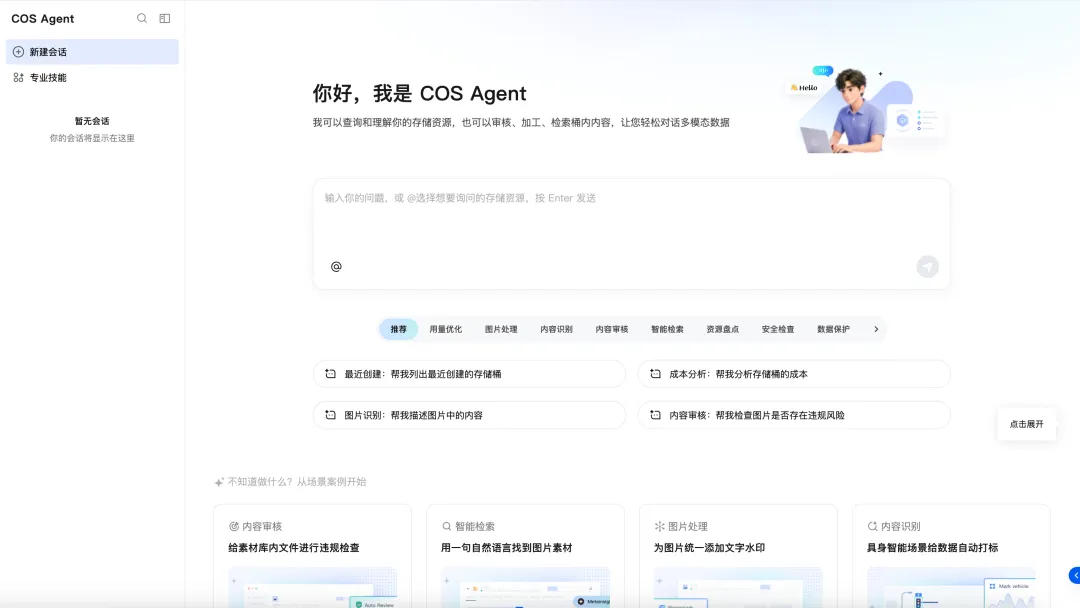Select the 数据保护 tab
This screenshot has height=608, width=1080.
833,329
